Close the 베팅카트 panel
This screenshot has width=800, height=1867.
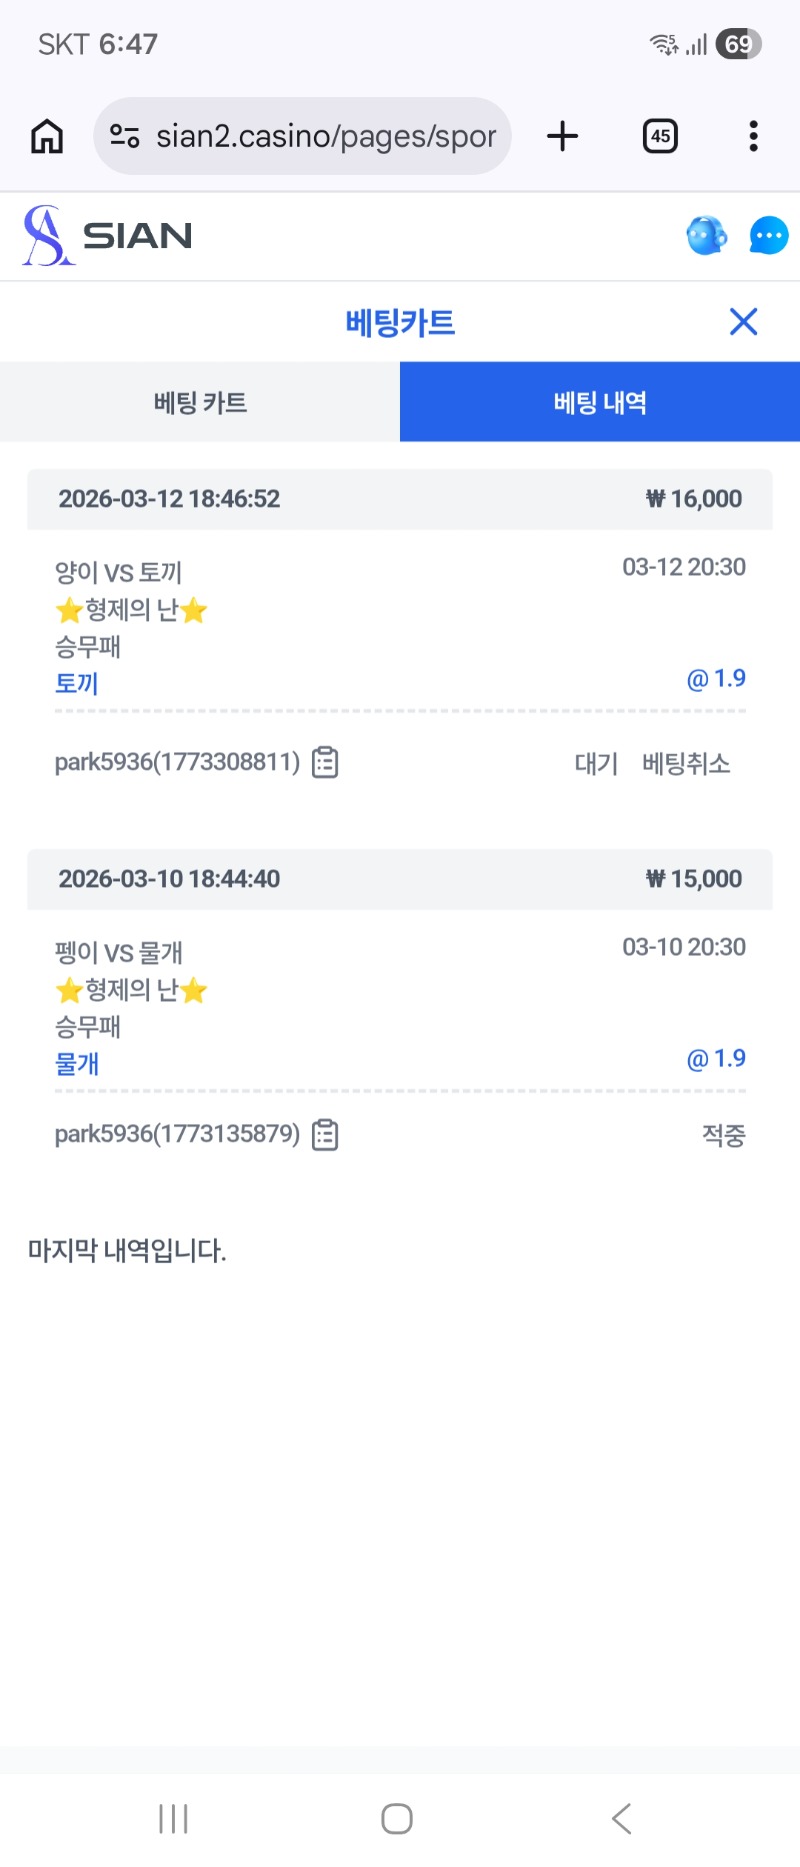(x=743, y=322)
